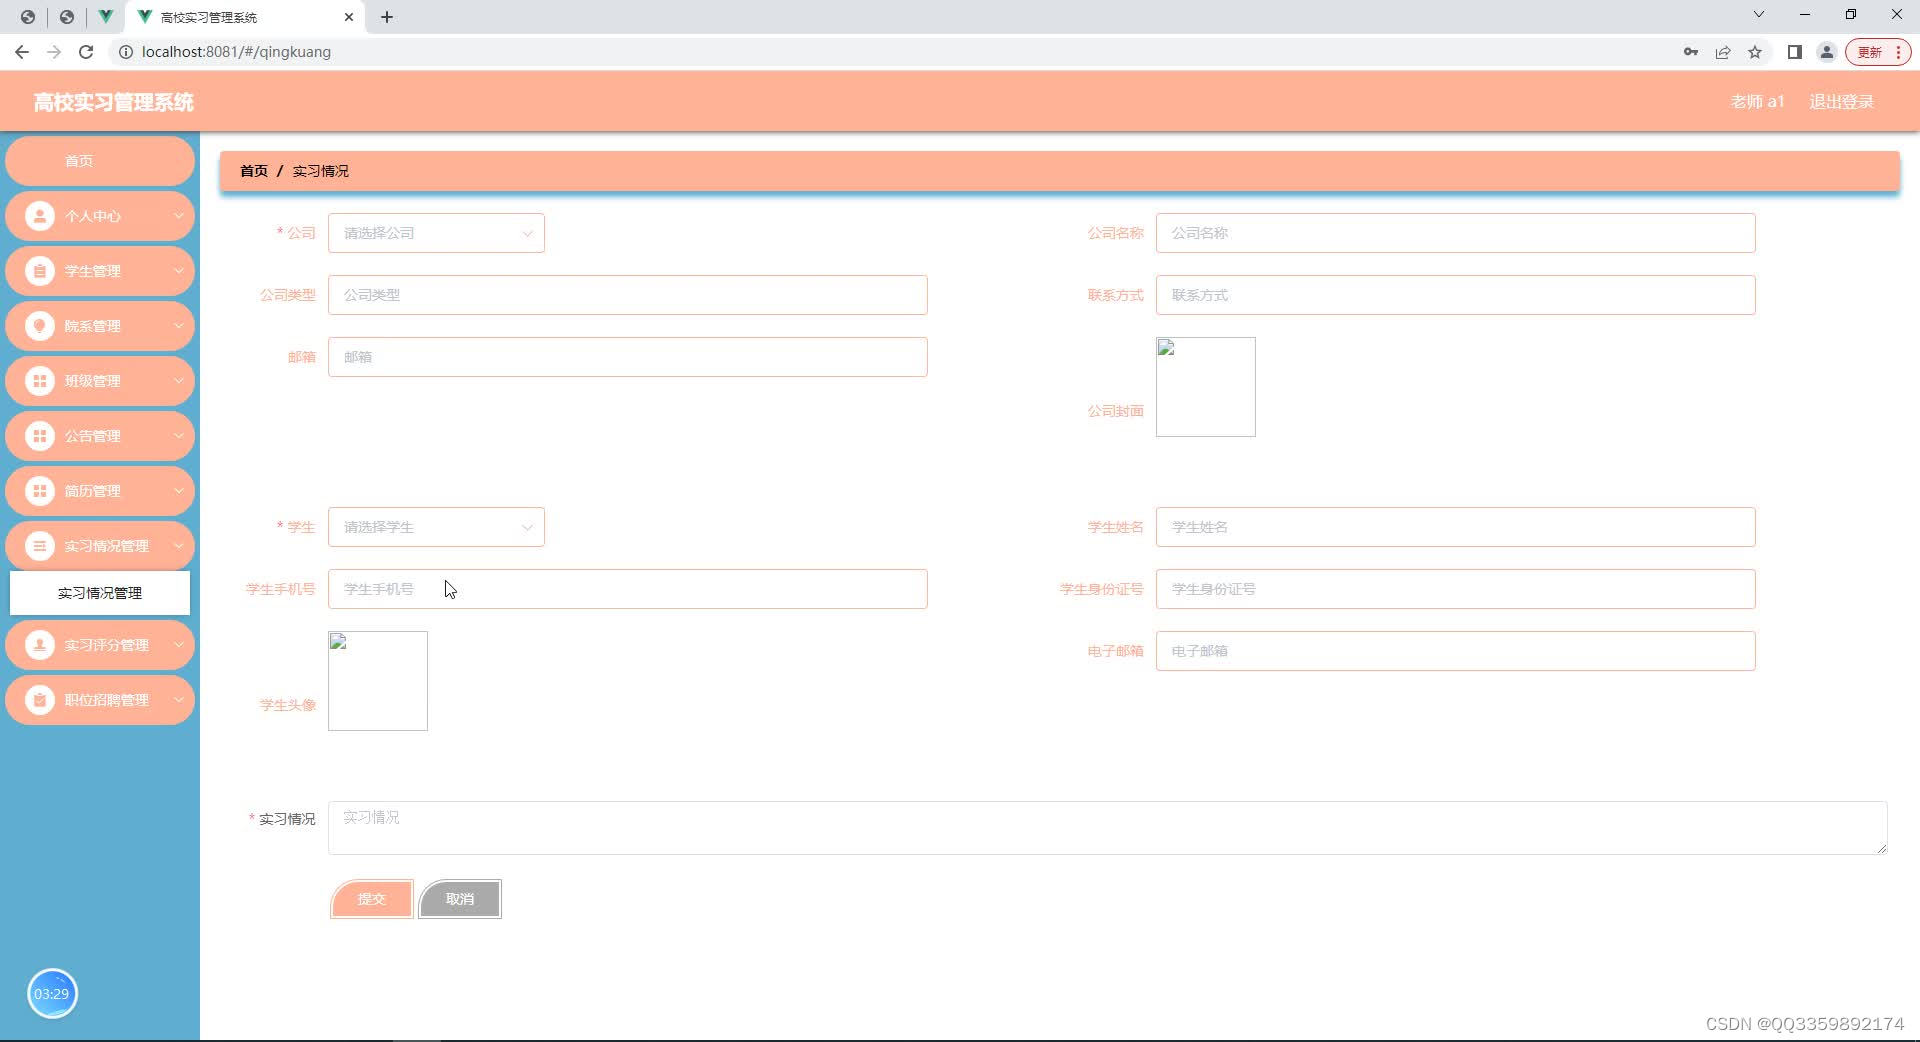Open the 职位招聘管理 sidebar menu
Screen dimensions: 1920x1042
tap(100, 700)
